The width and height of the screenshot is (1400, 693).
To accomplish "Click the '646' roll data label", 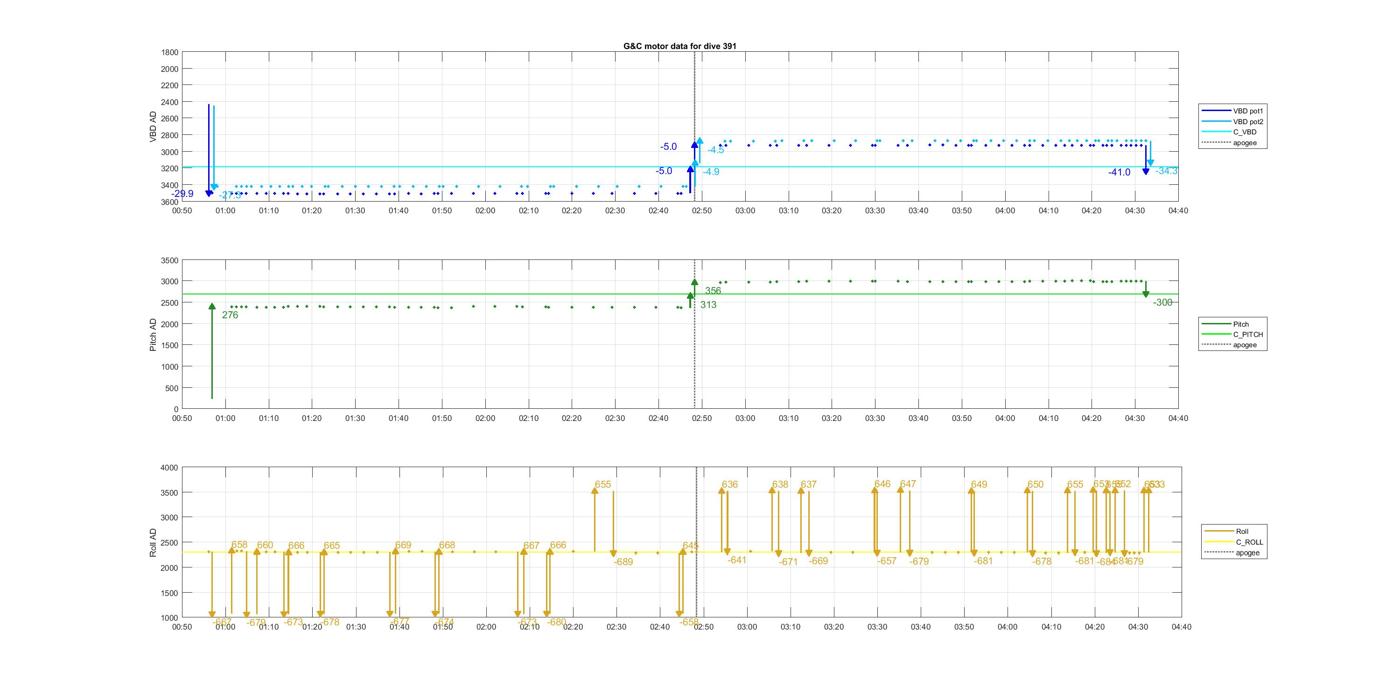I will pos(882,484).
